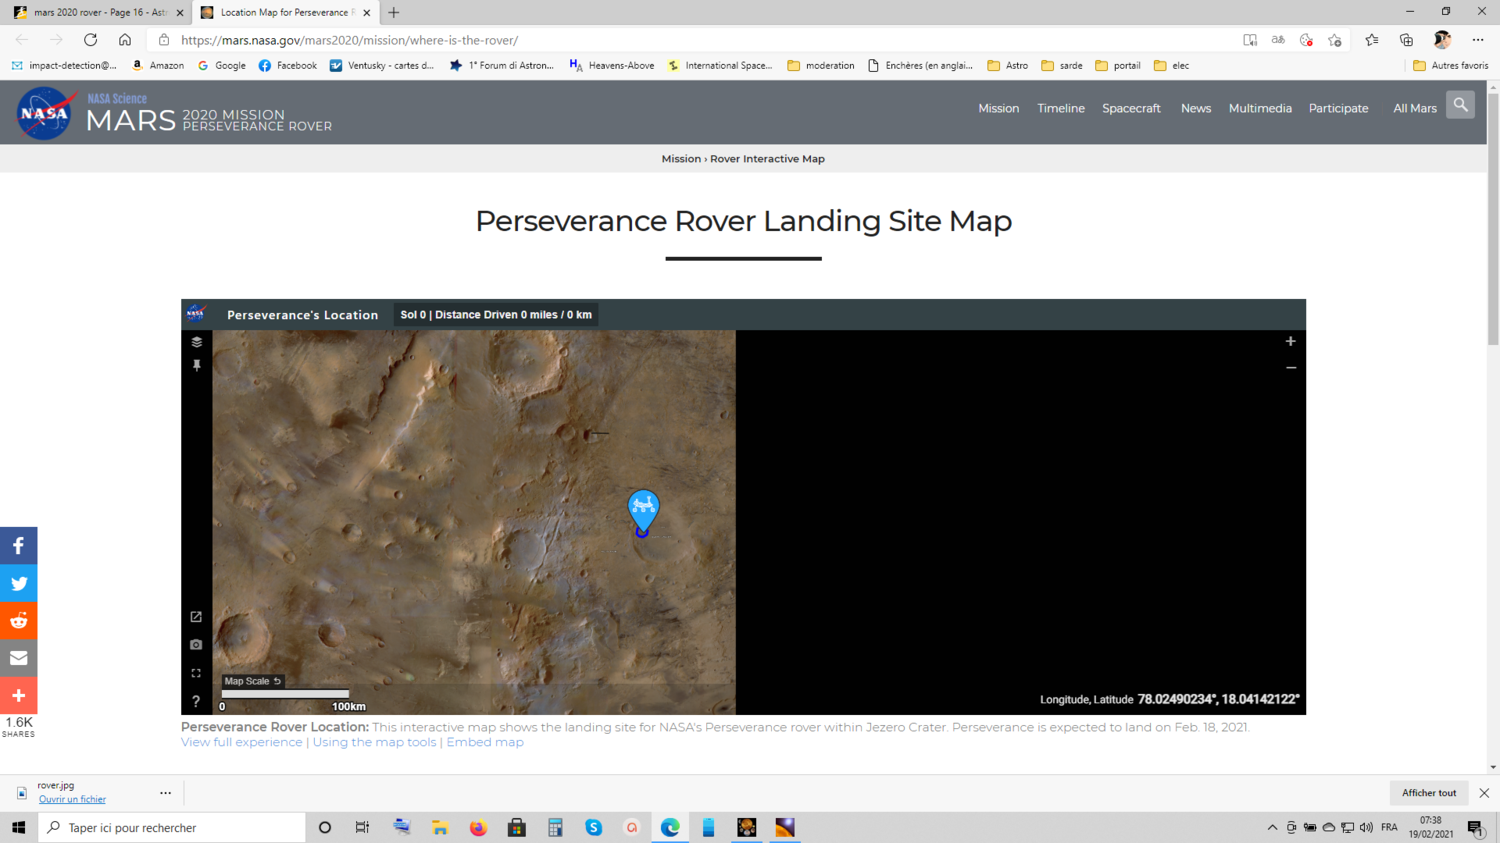Screen dimensions: 1500x843
Task: Open the NASA site search icon
Action: pyautogui.click(x=1460, y=105)
